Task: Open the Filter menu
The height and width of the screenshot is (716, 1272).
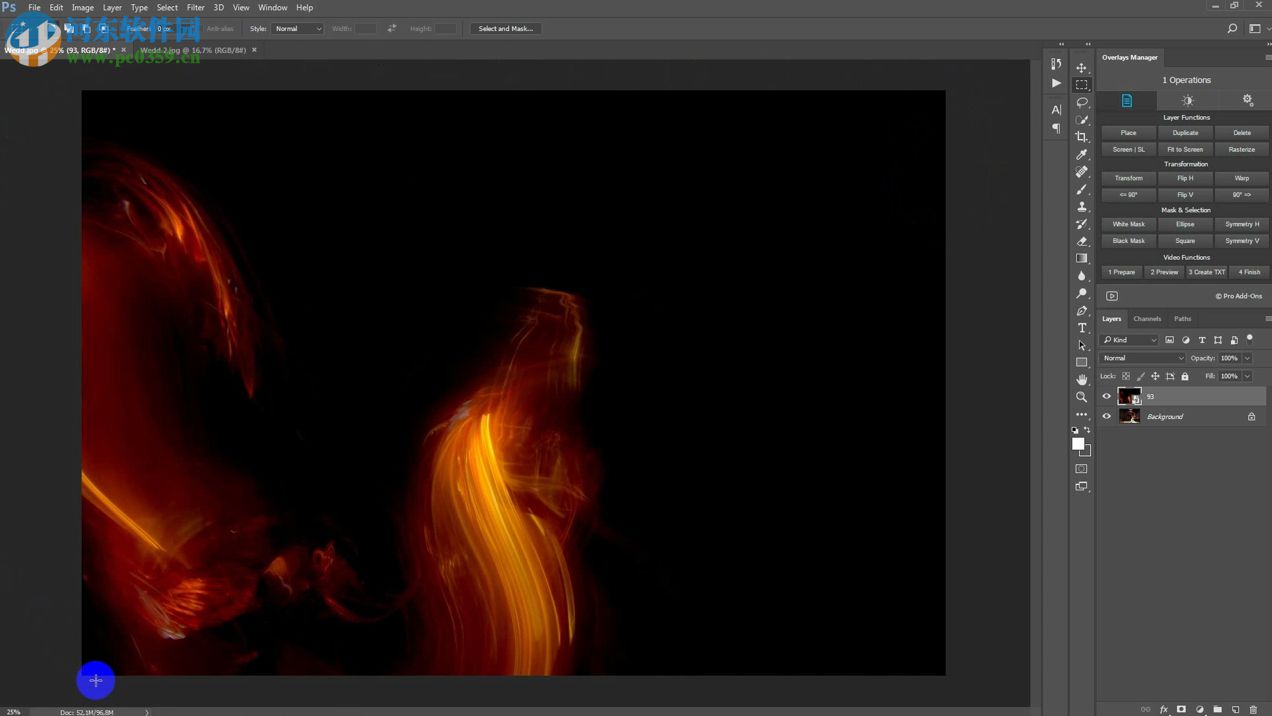Action: coord(195,7)
